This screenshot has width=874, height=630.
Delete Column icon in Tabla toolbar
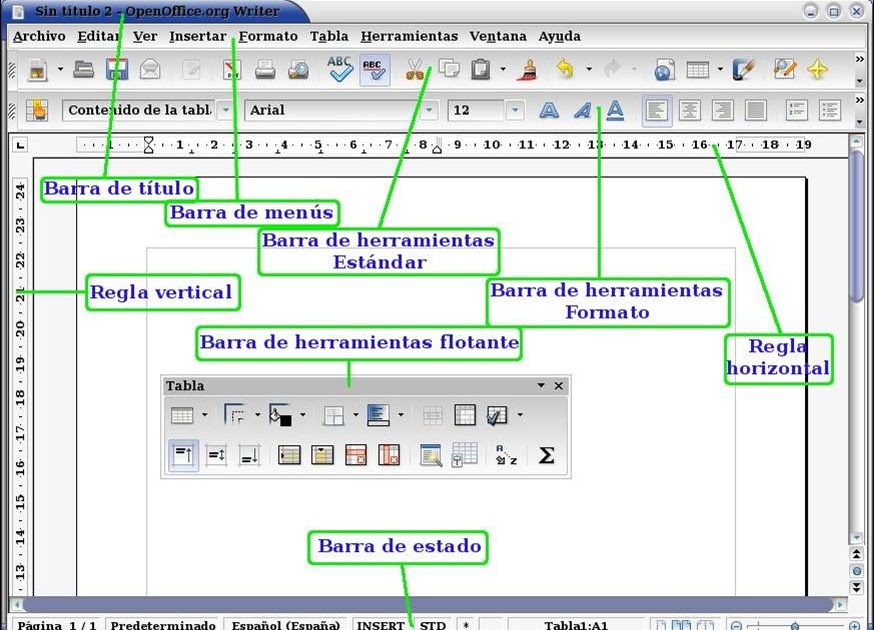pos(389,455)
